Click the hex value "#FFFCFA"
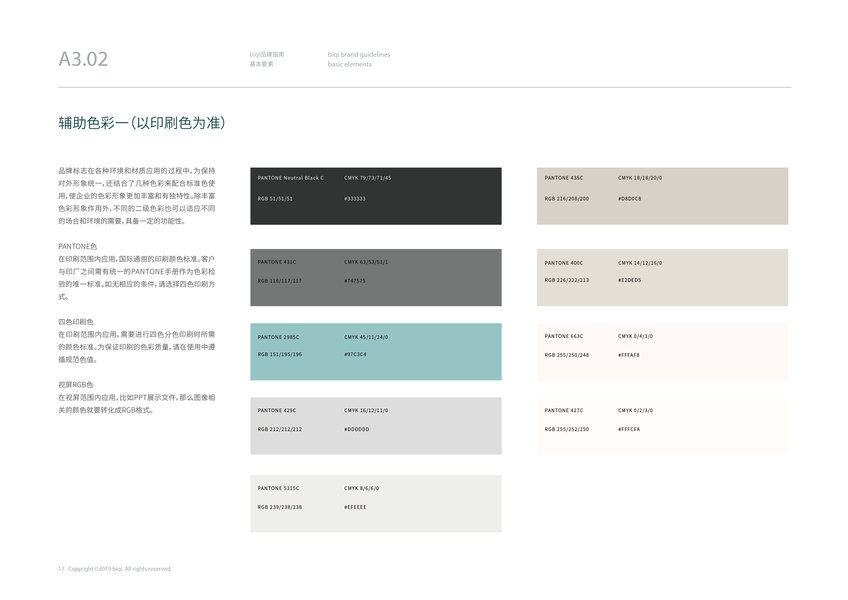The width and height of the screenshot is (848, 600). 629,429
